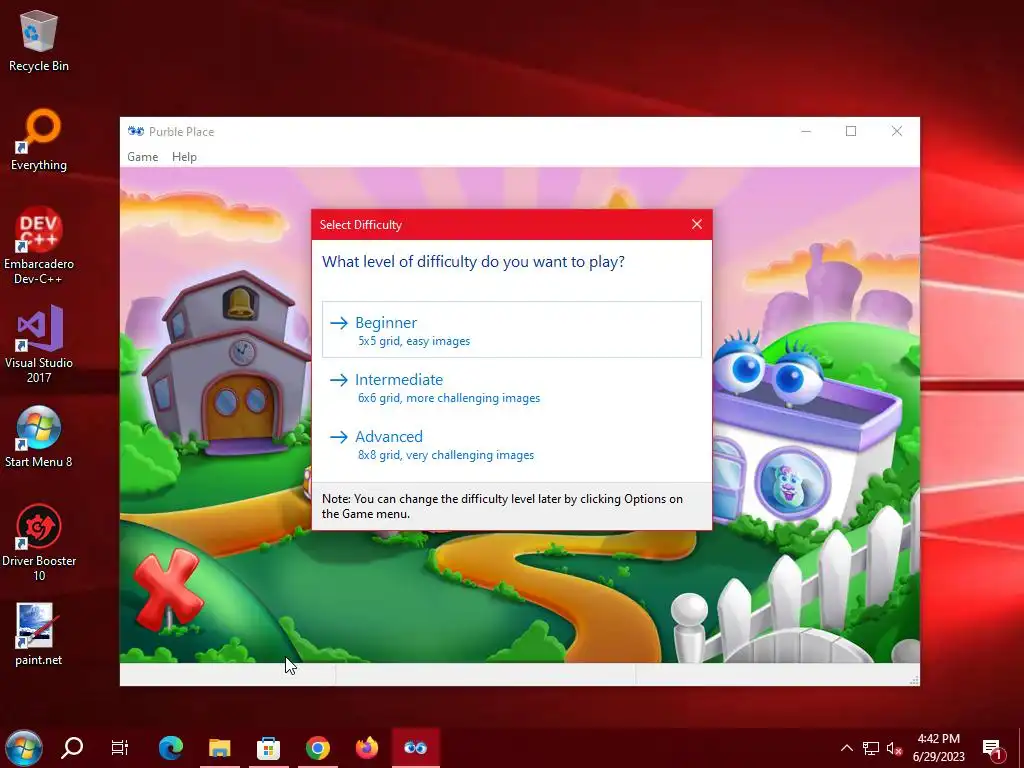Image resolution: width=1024 pixels, height=768 pixels.
Task: Minimize the Purble Place window
Action: point(806,131)
